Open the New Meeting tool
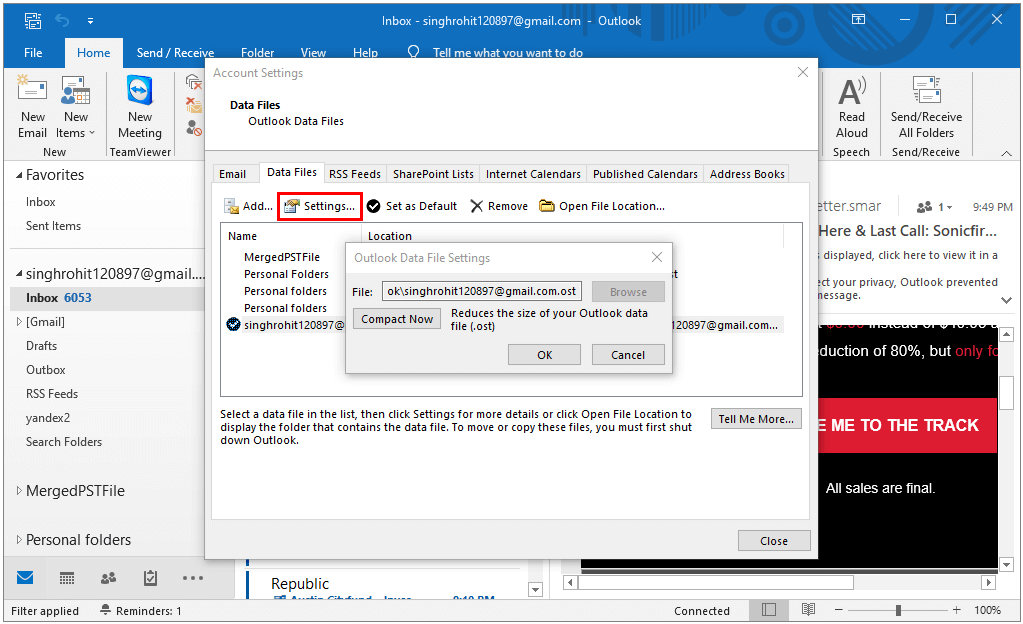Screen dimensions: 1023x624 tap(139, 110)
